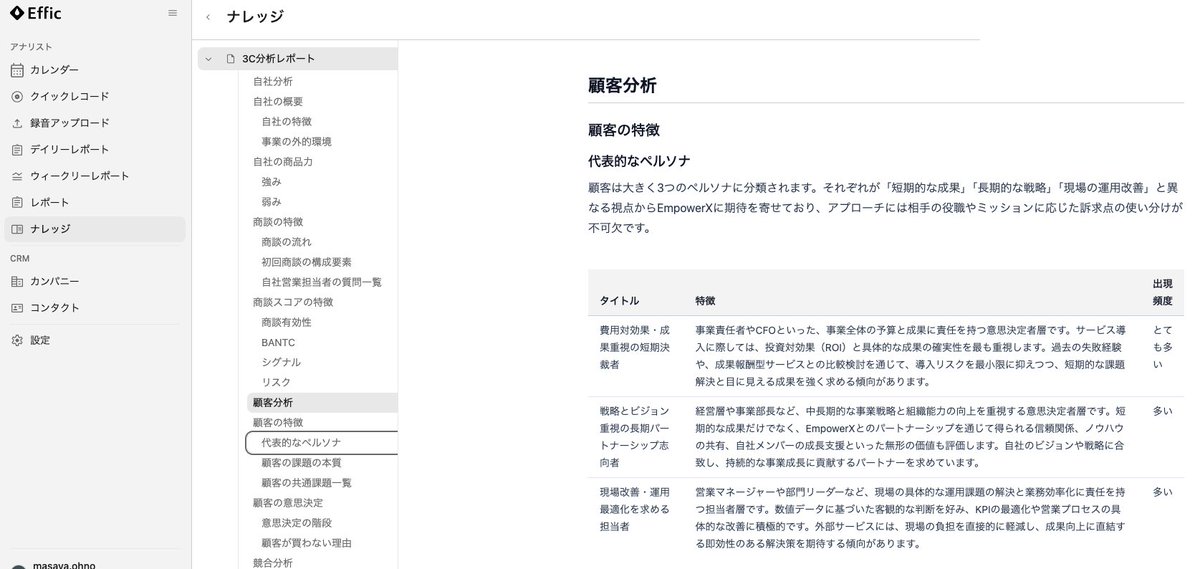The image size is (1200, 569).
Task: Click the document icon beside デイリーレポート
Action: point(17,149)
